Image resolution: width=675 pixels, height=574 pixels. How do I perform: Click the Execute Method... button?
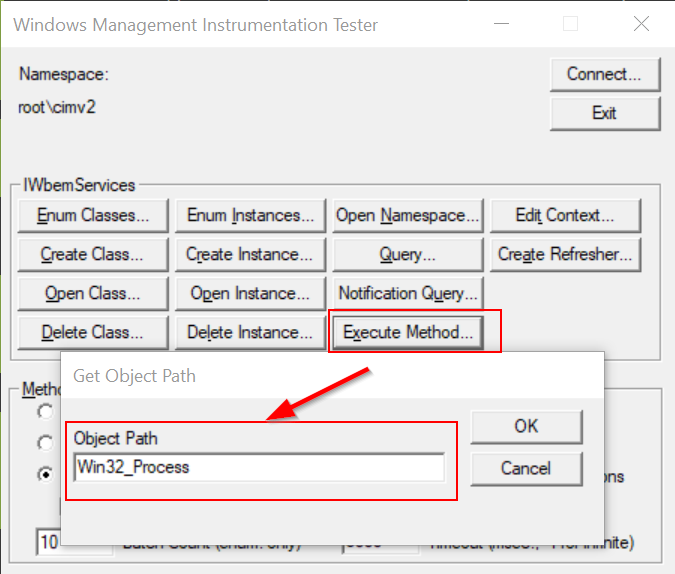[408, 332]
